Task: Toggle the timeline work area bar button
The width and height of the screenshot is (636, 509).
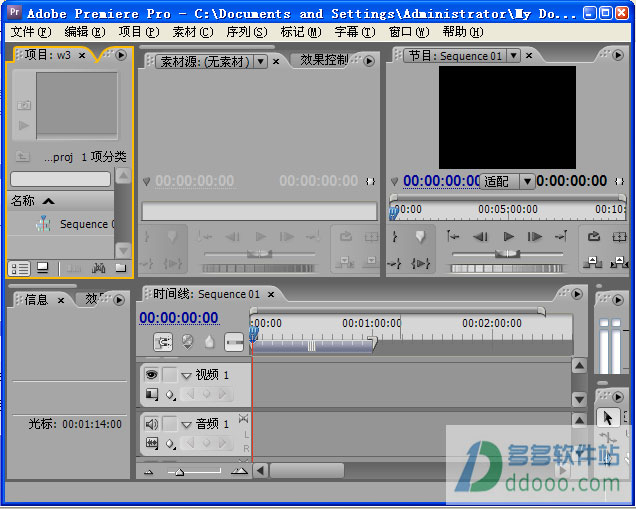Action: point(234,342)
